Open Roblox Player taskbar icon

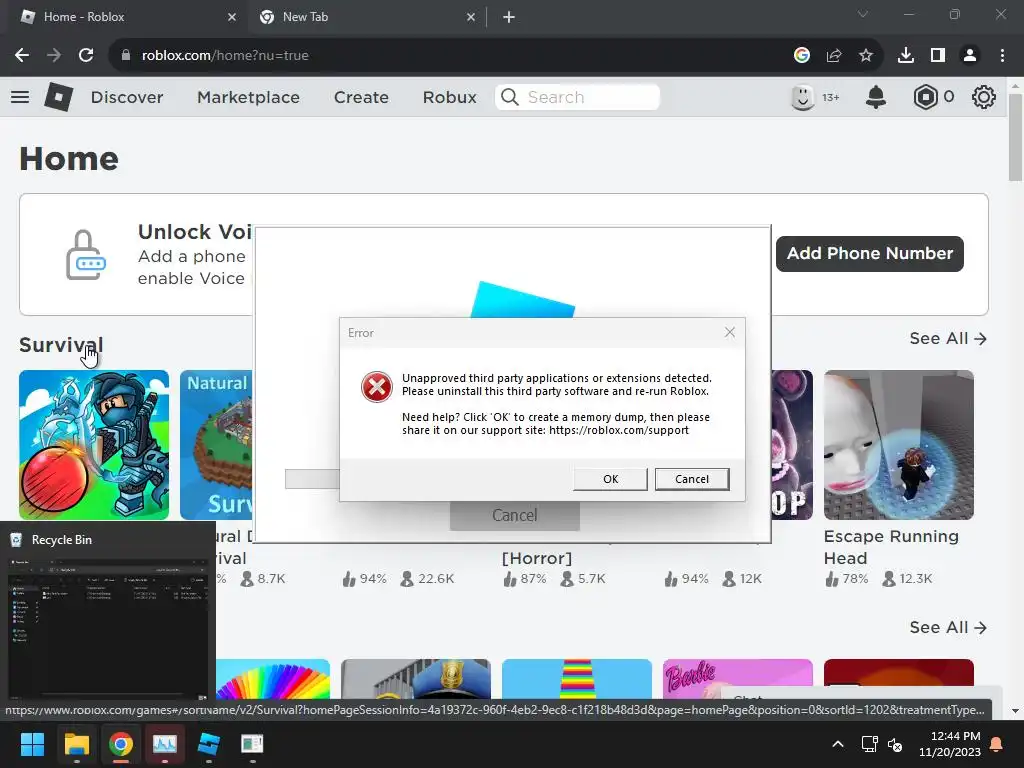pos(208,744)
